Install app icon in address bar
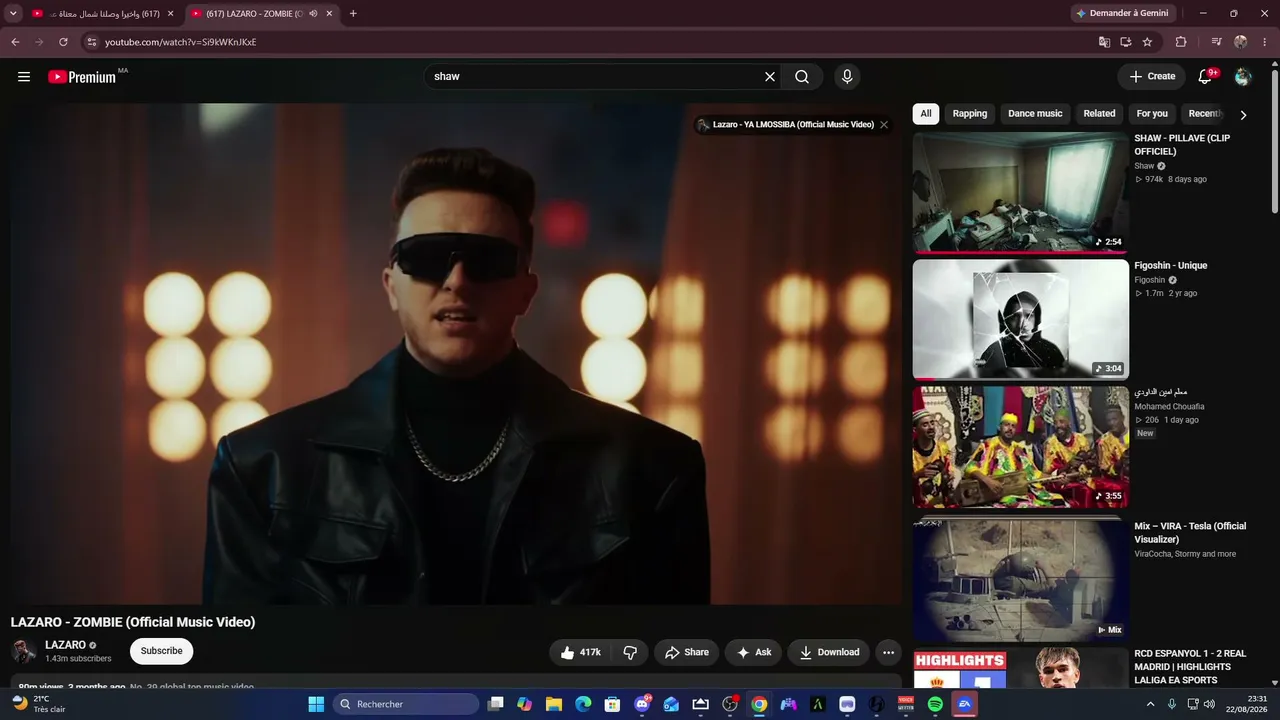The height and width of the screenshot is (720, 1280). point(1126,42)
